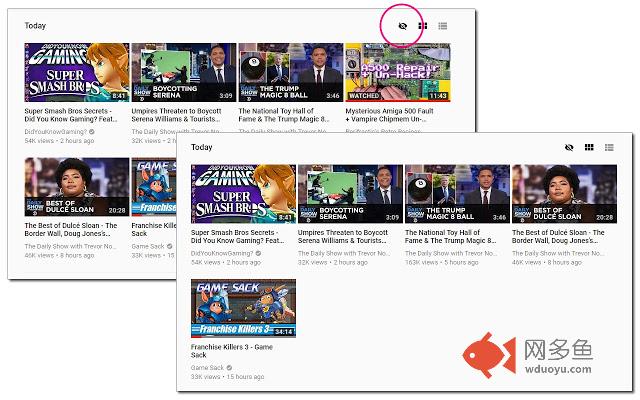Open Super Smash Bros thumbnail in back panel
This screenshot has height=400, width=640.
coord(77,72)
